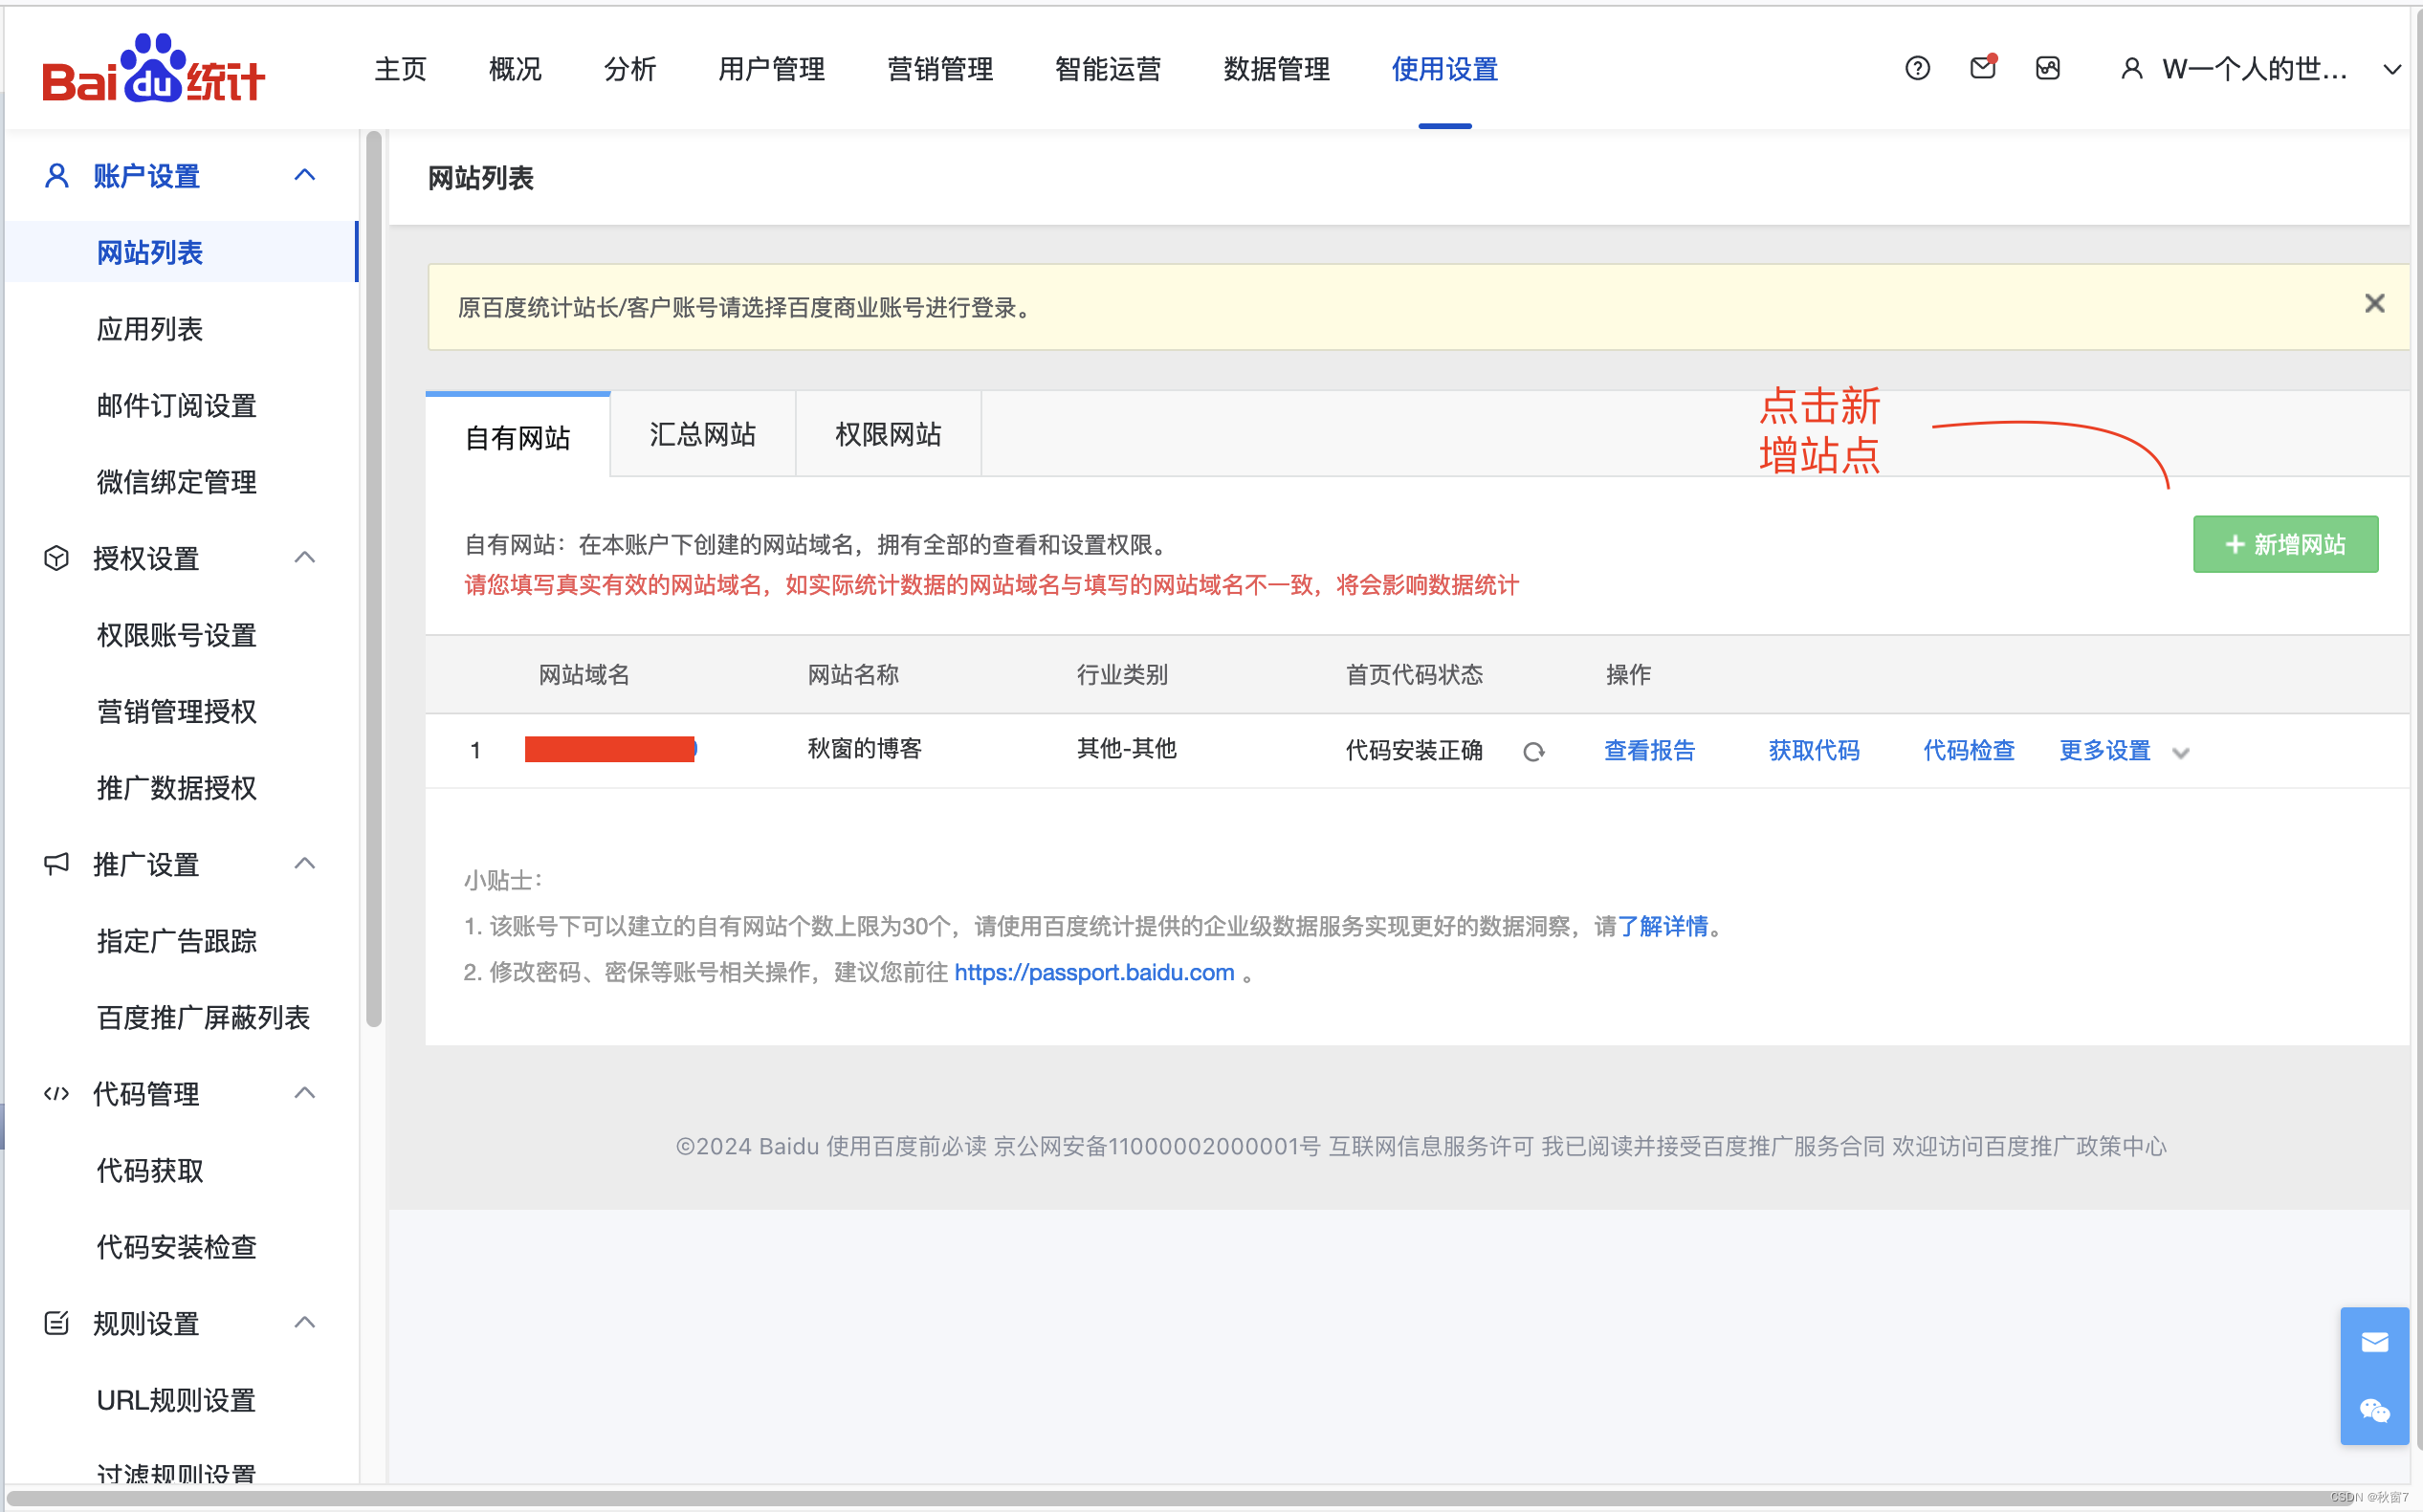The width and height of the screenshot is (2423, 1512).
Task: Collapse the 代码管理 section chevron
Action: tap(305, 1092)
